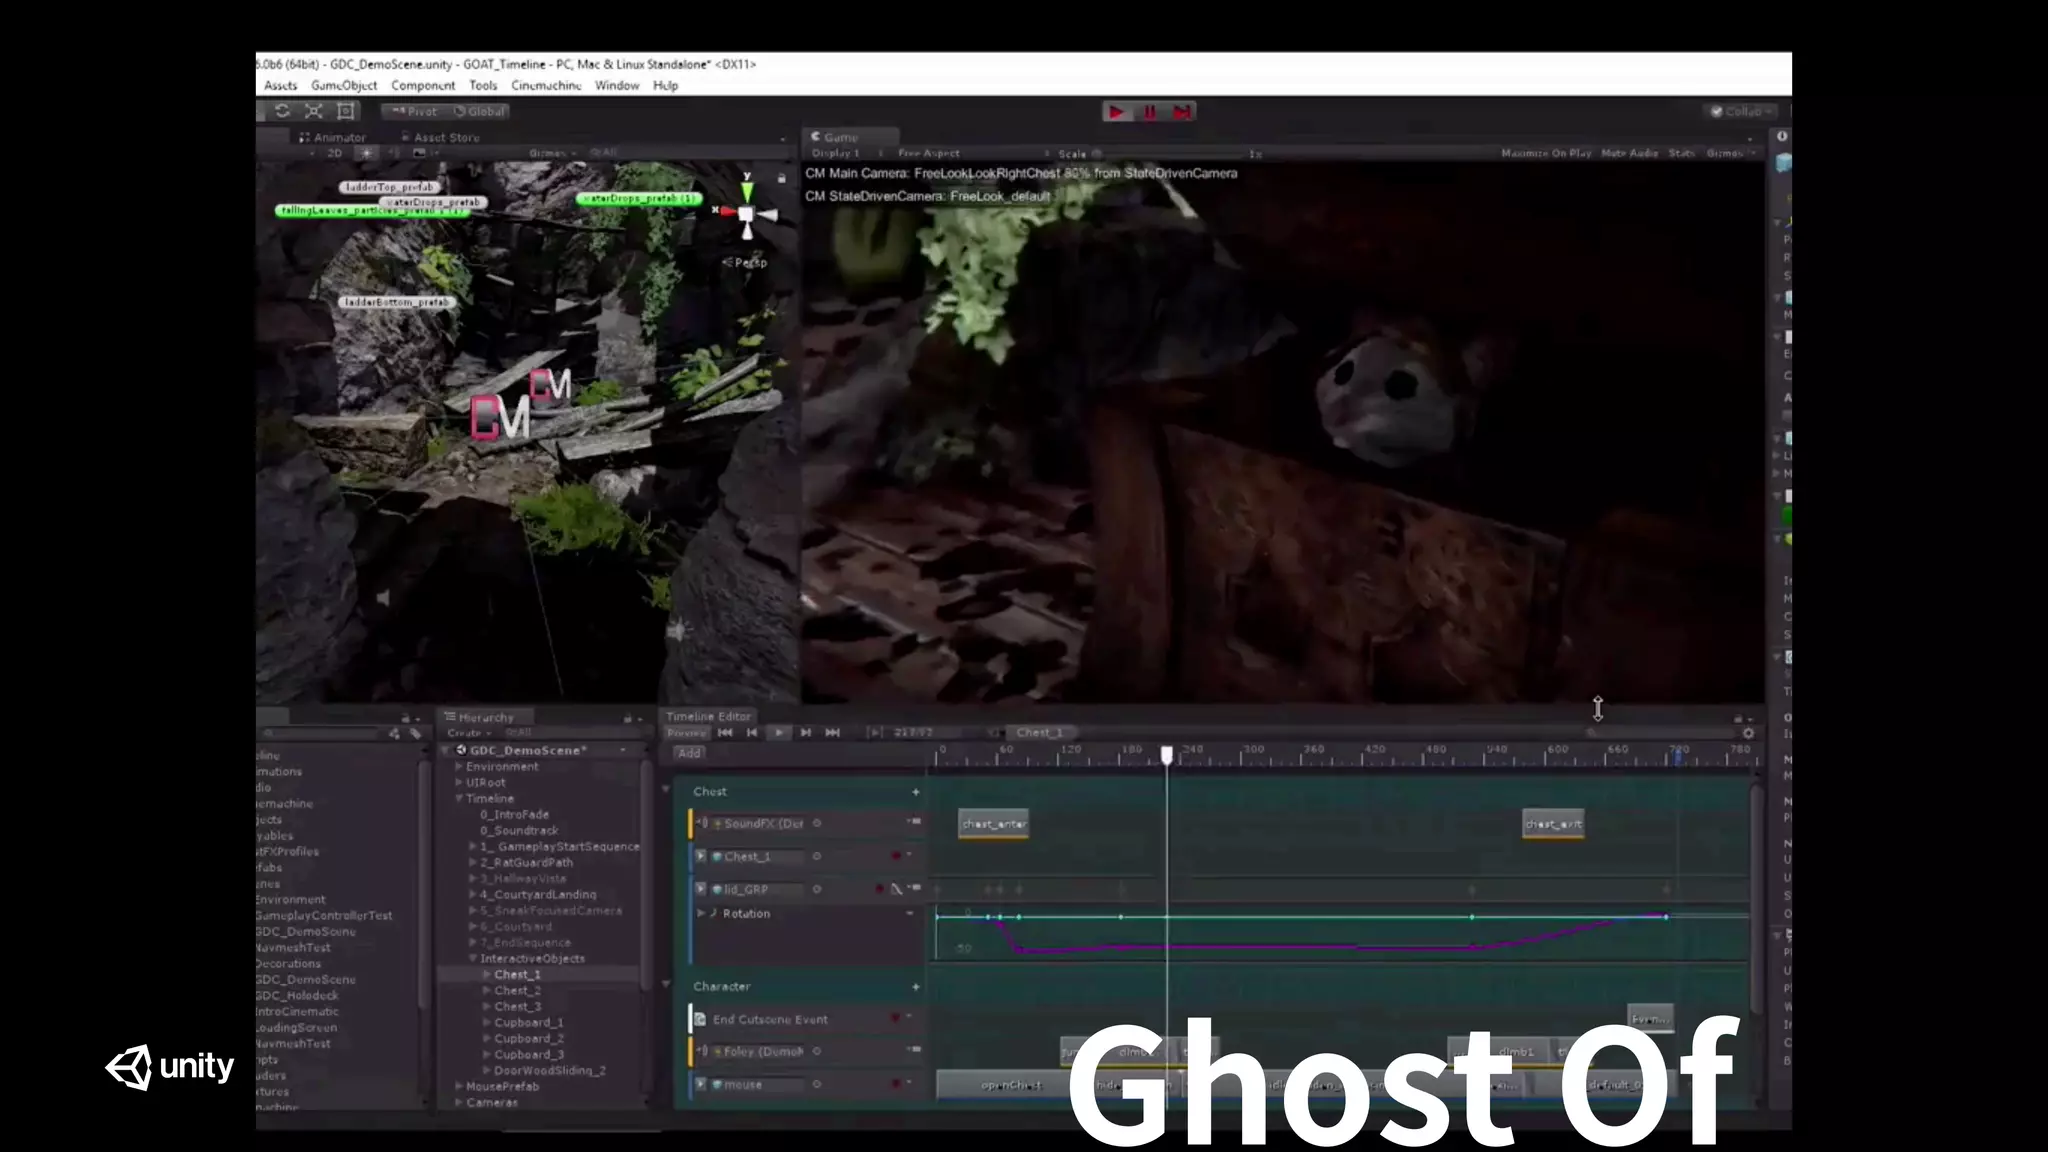Open the Window menu
Screen dimensions: 2048x1152
click(617, 85)
